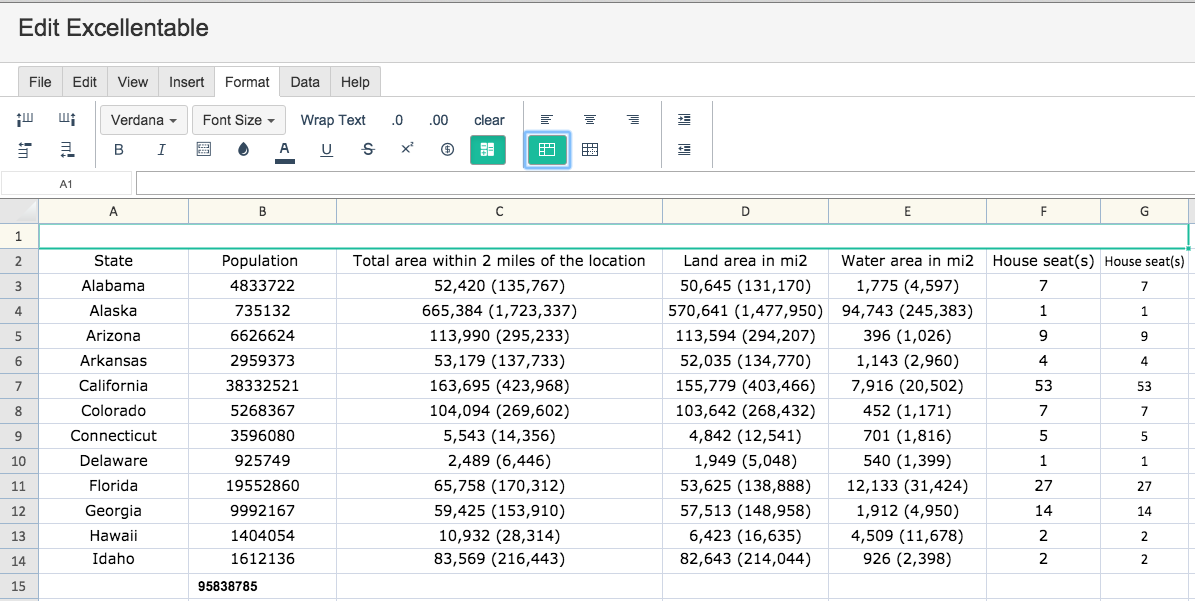Open the font color A swatch

point(285,150)
